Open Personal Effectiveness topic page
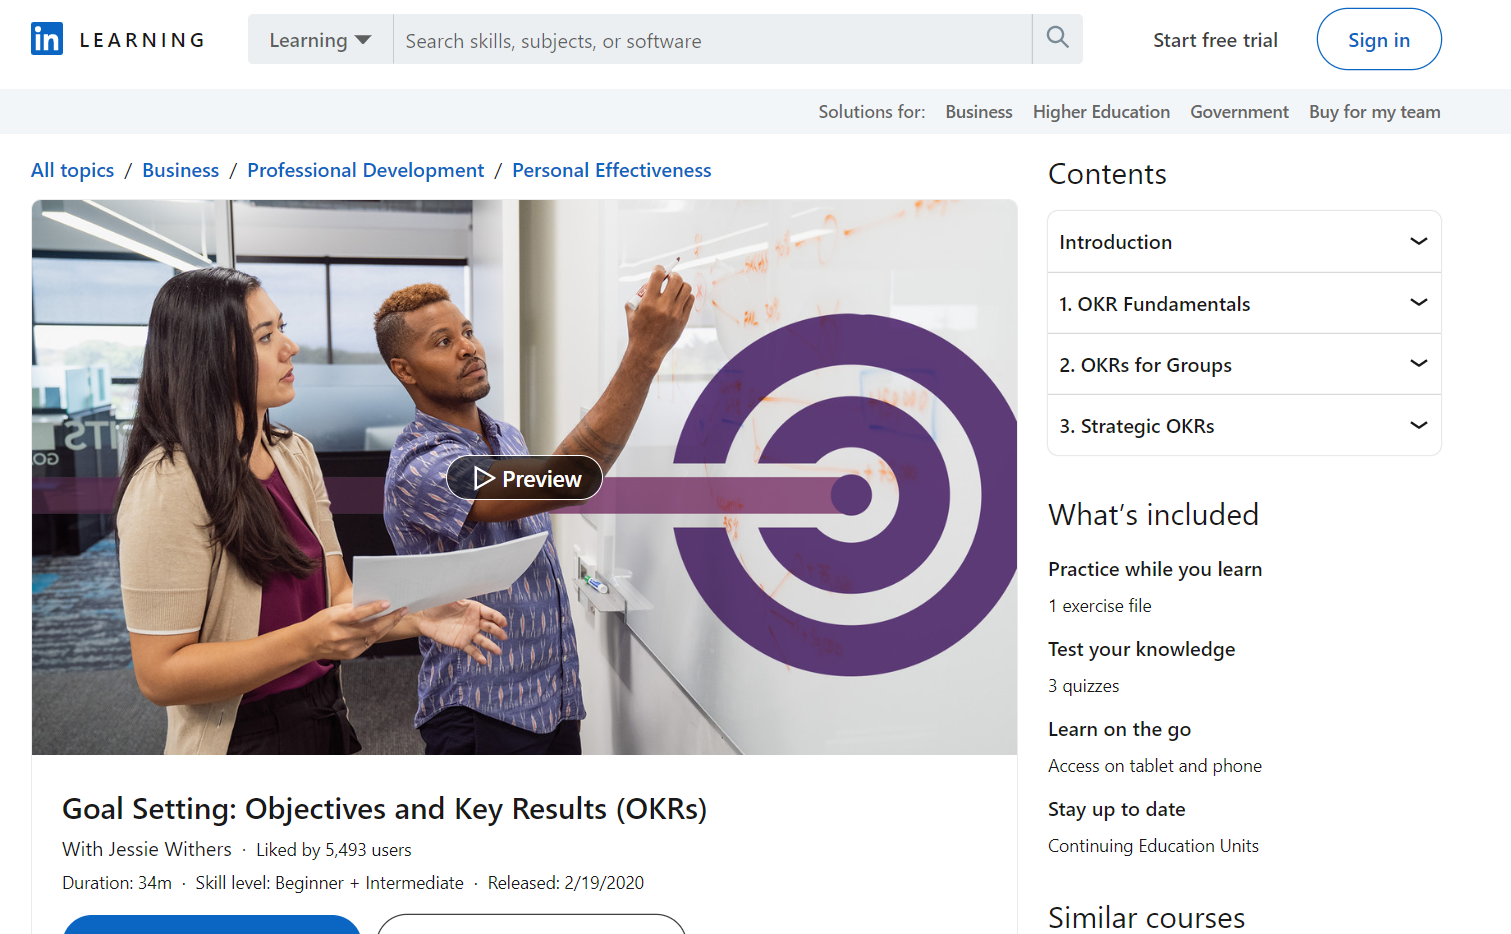 (x=611, y=170)
